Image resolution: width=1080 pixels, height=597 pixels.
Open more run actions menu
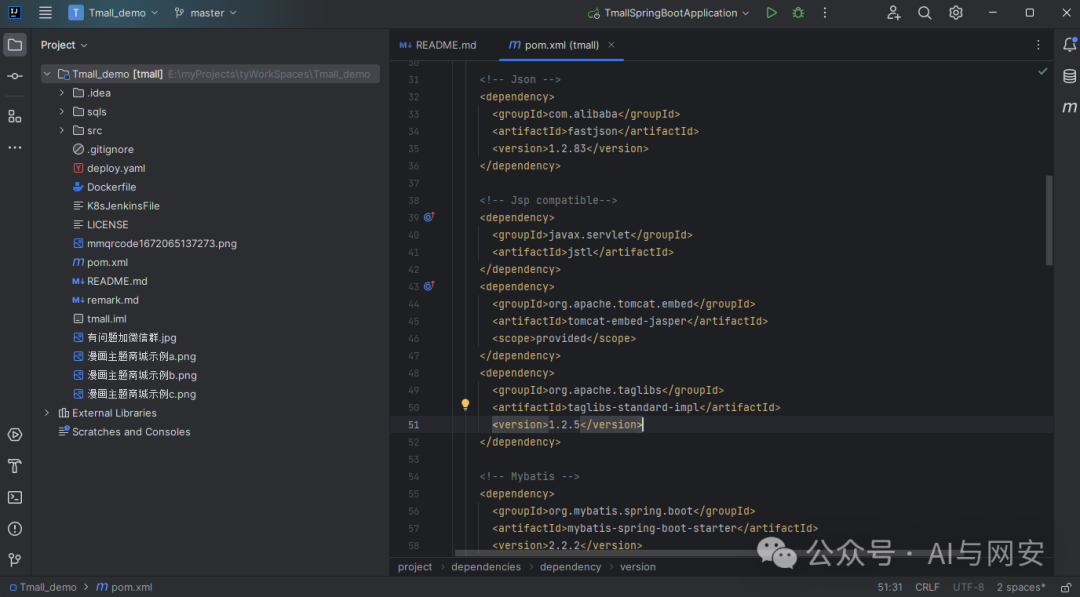pos(824,12)
